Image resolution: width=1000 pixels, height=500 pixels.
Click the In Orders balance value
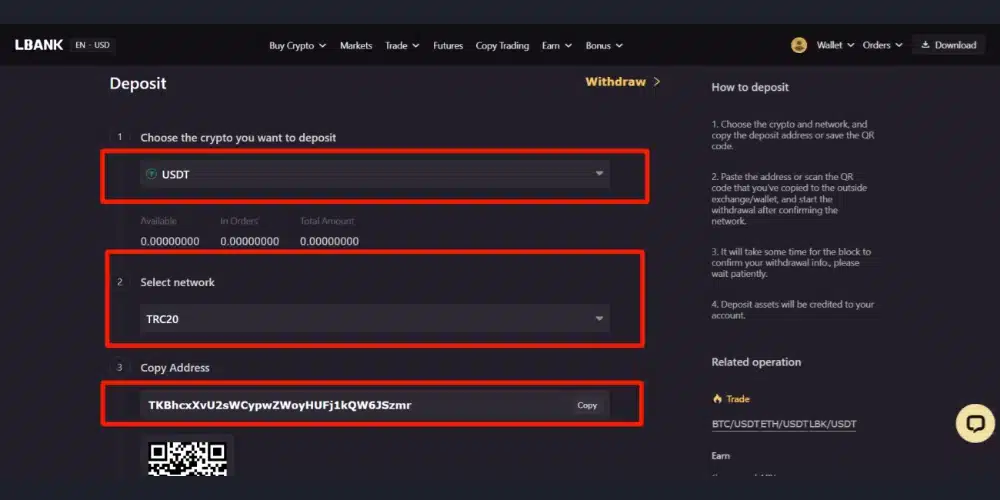pyautogui.click(x=249, y=242)
